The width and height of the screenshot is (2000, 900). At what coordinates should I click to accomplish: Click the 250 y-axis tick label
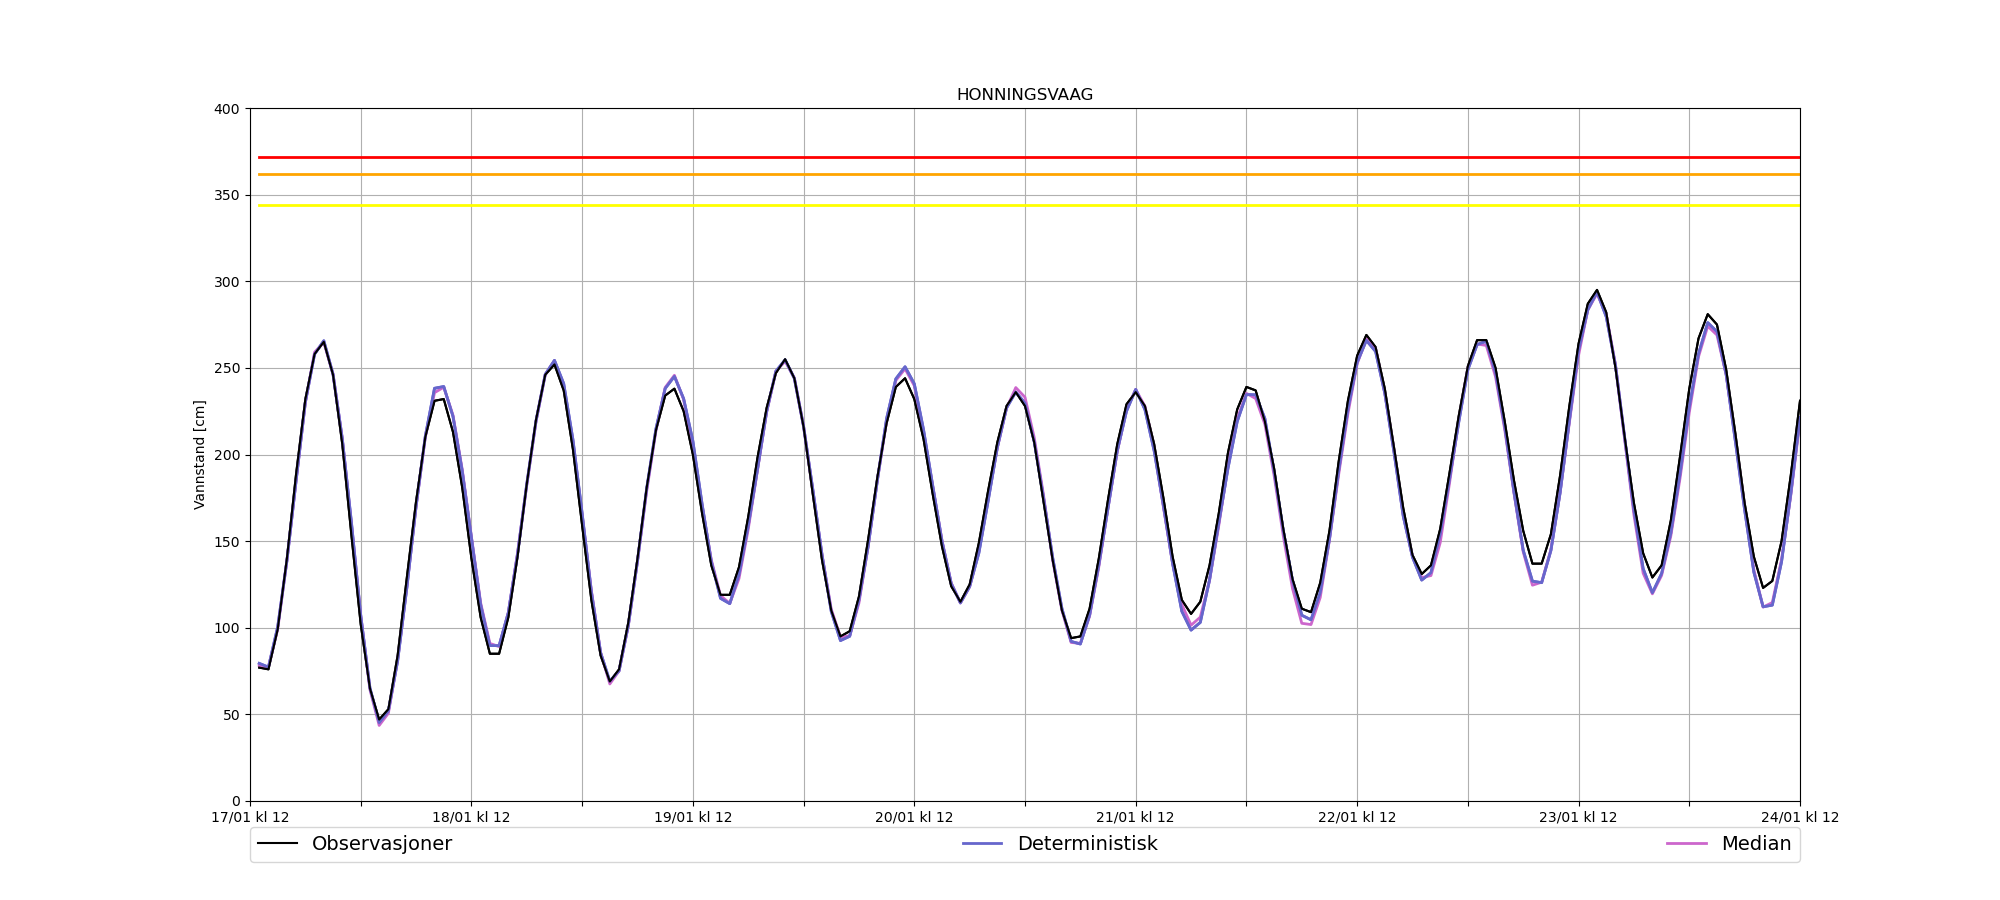[x=228, y=368]
